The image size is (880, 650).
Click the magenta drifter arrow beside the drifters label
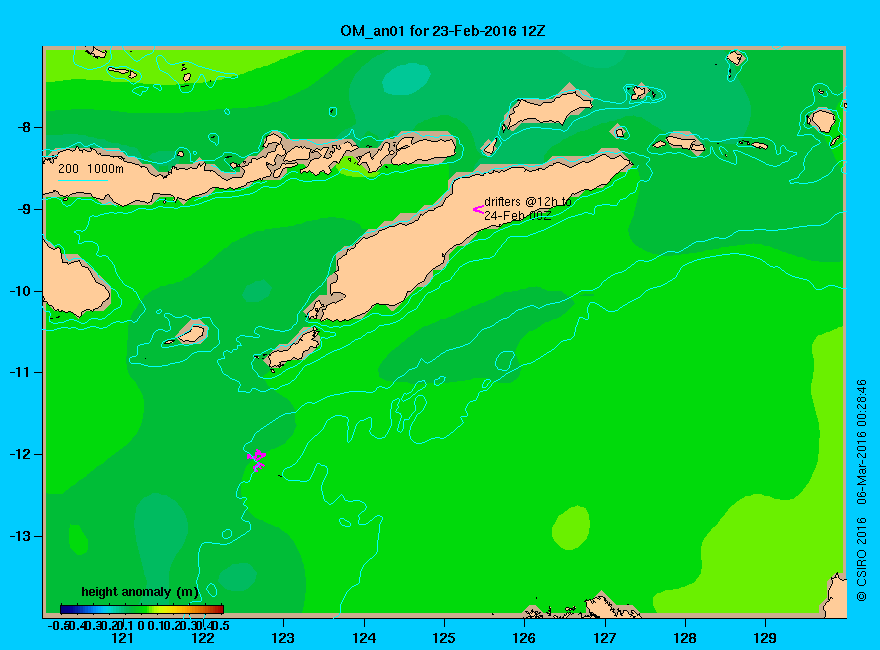pos(478,209)
